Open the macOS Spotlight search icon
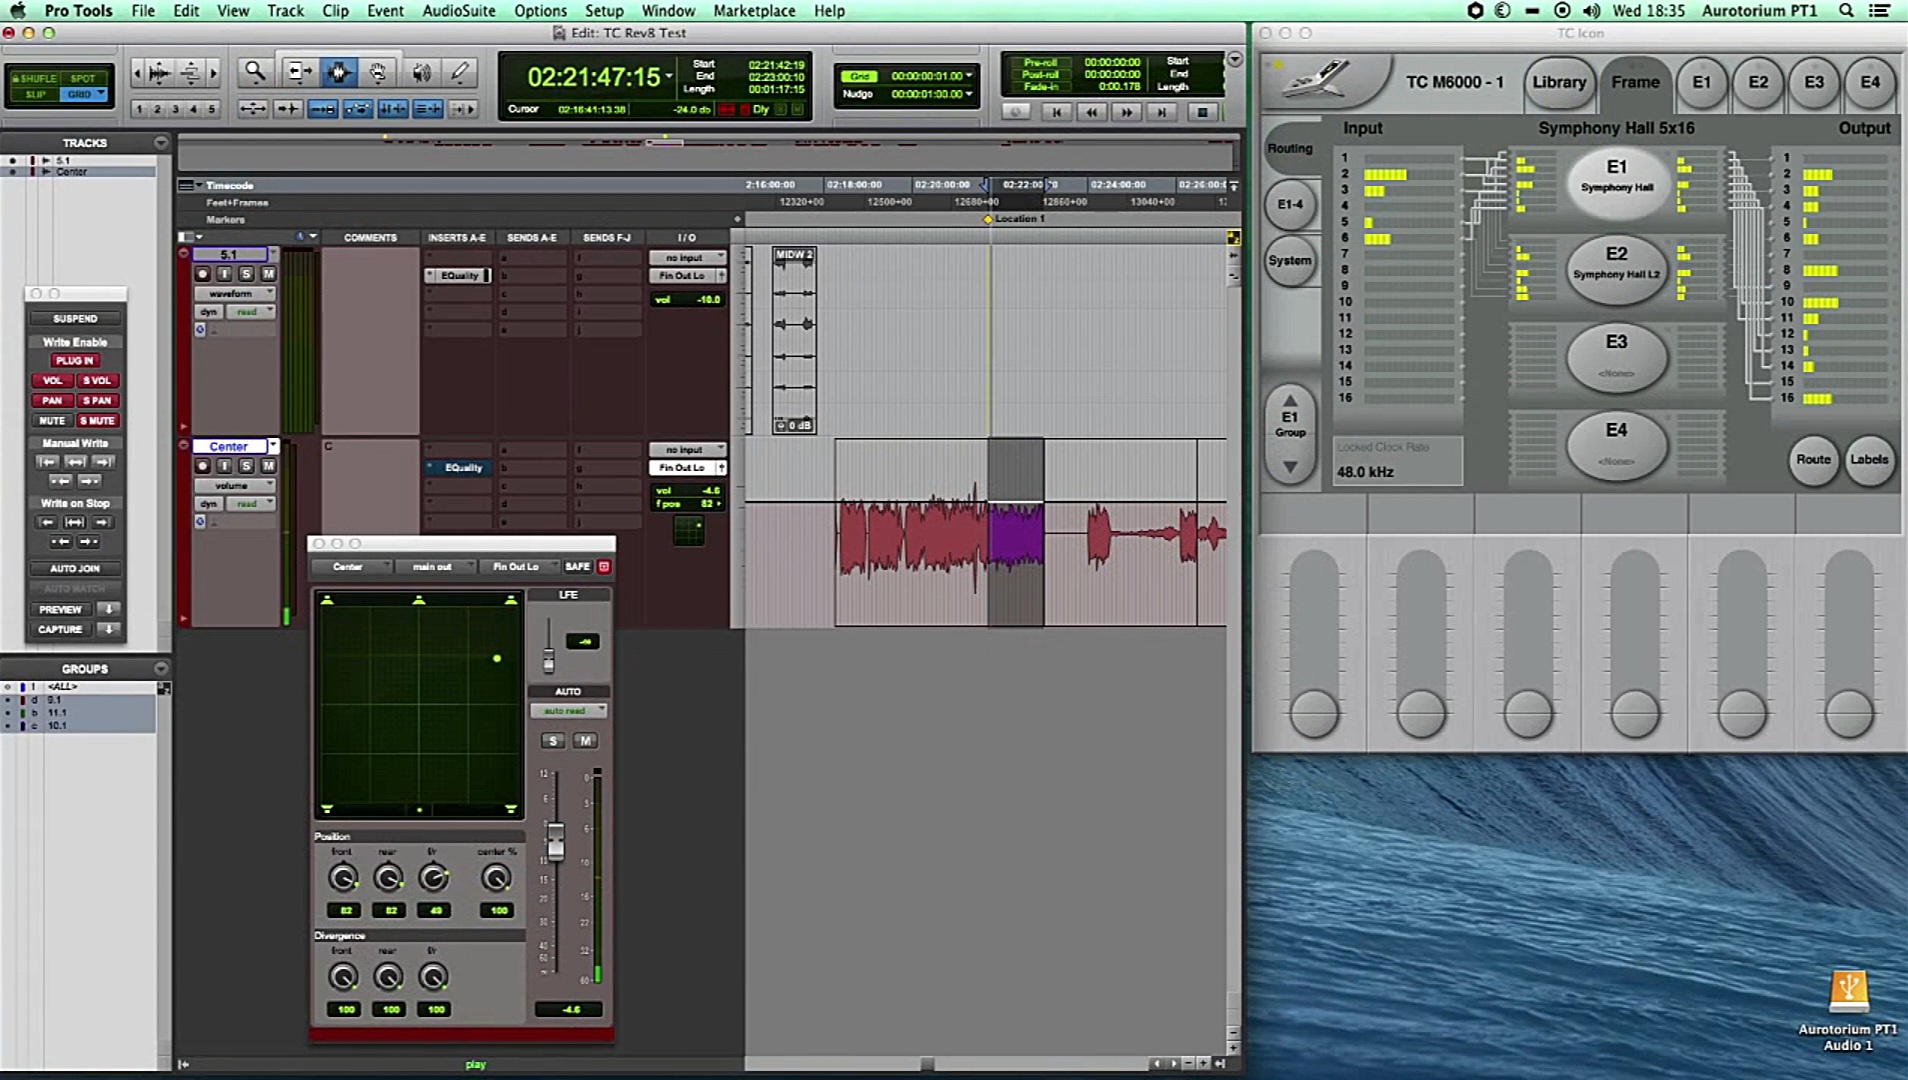Image resolution: width=1908 pixels, height=1080 pixels. [1846, 11]
